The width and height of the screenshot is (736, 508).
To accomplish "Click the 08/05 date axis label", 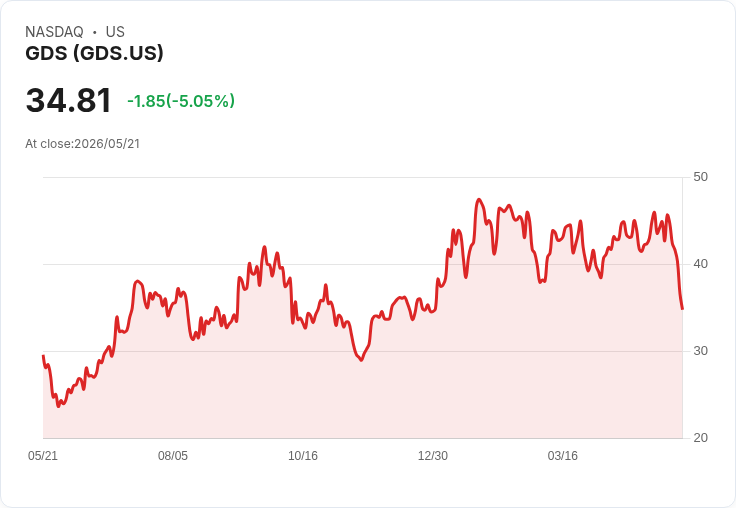I will (173, 455).
